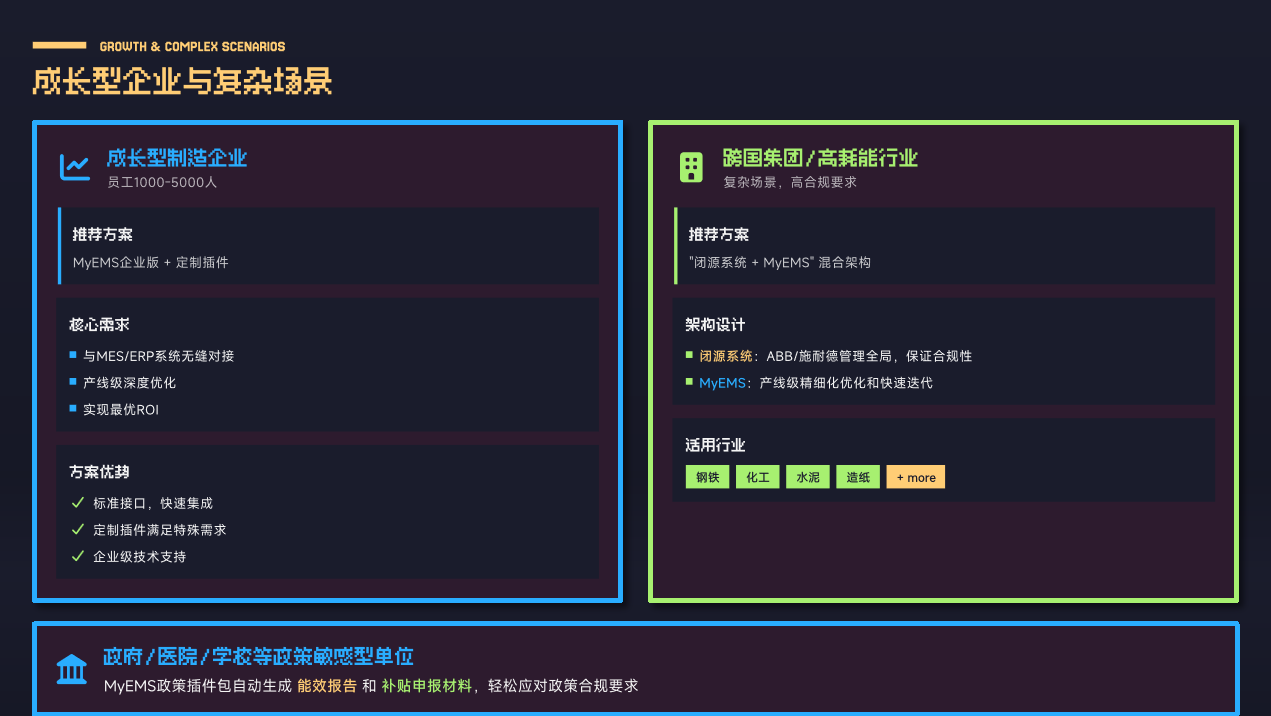Screen dimensions: 1271x716
Task: Click the 方案优势 section heading
Action: coord(99,472)
